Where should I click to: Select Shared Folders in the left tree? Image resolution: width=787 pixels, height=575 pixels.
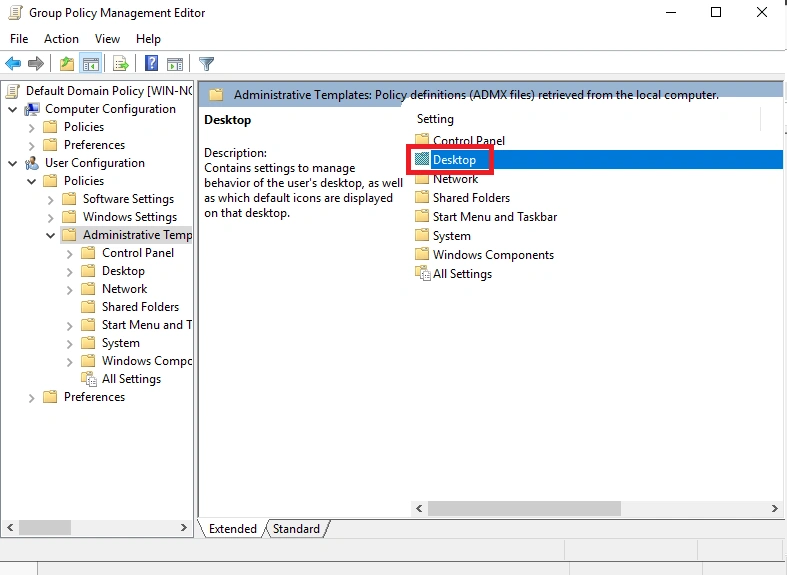click(x=141, y=307)
